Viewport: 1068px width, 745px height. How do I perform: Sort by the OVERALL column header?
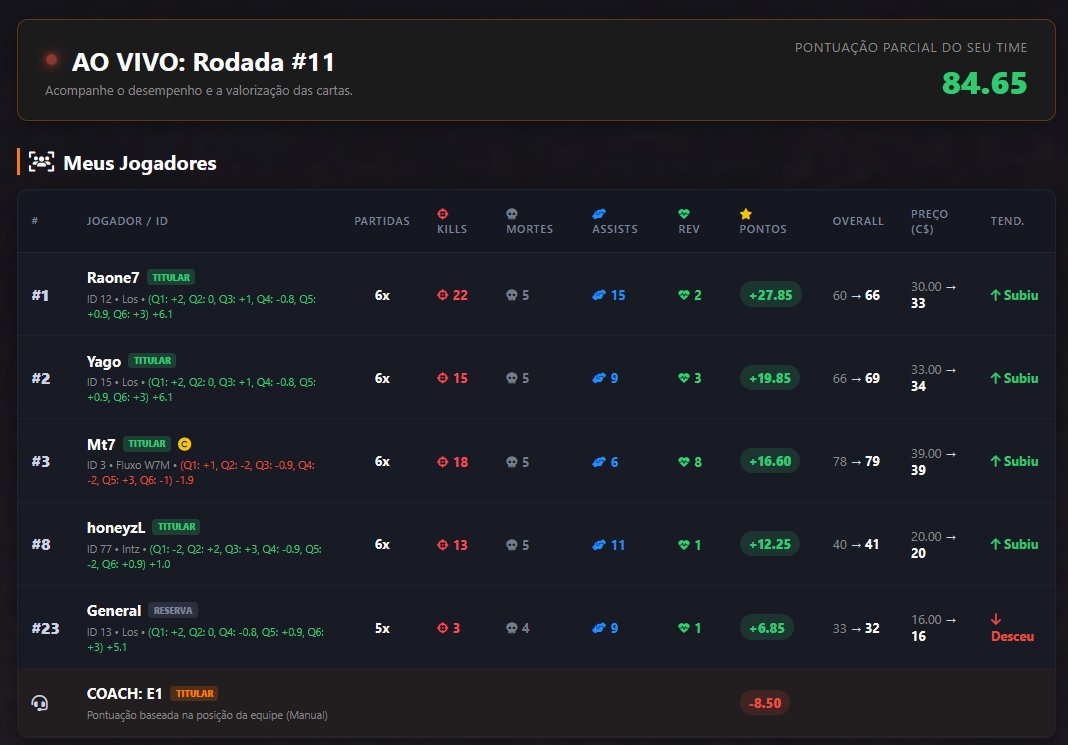click(x=858, y=221)
